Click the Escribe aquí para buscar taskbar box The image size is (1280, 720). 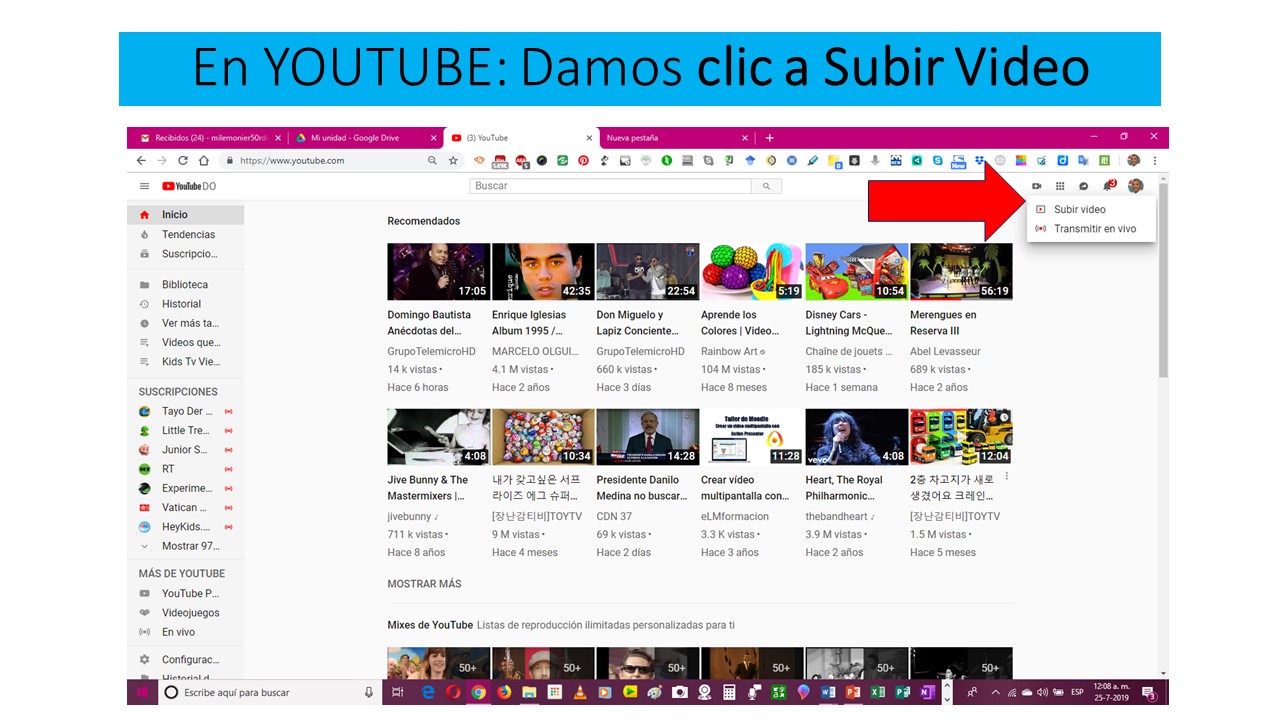tap(269, 692)
